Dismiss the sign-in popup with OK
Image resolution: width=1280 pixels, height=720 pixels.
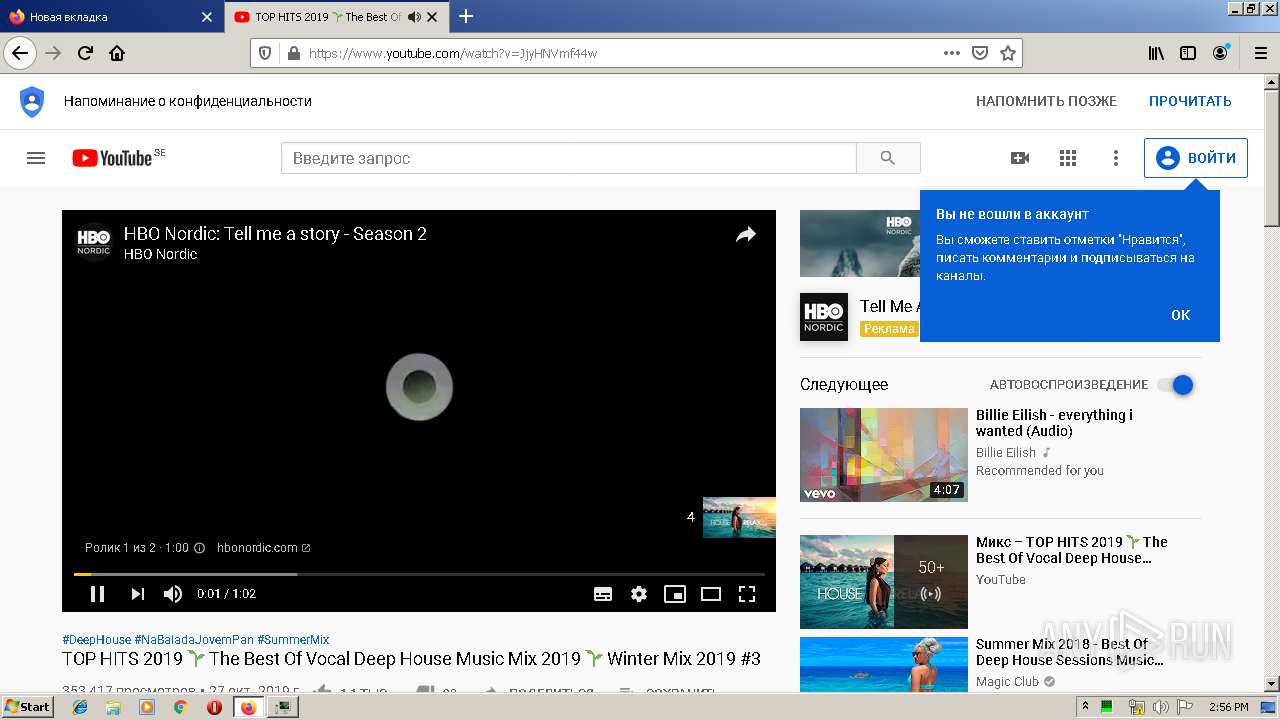pyautogui.click(x=1180, y=315)
